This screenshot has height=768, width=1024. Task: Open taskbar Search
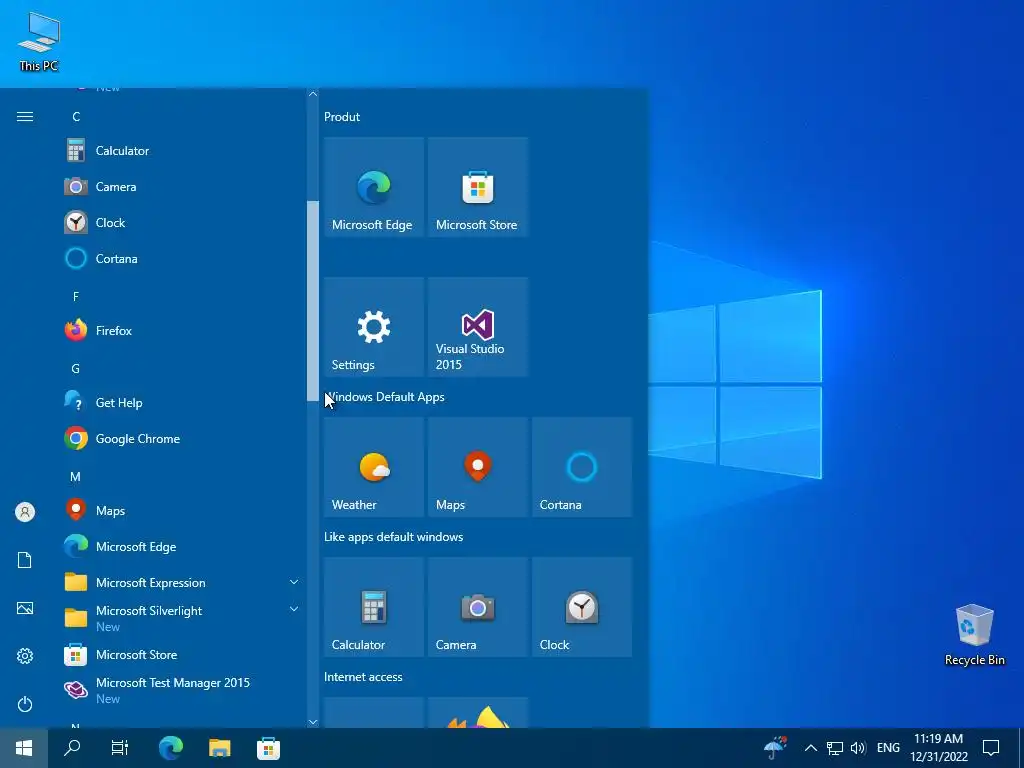[x=72, y=748]
